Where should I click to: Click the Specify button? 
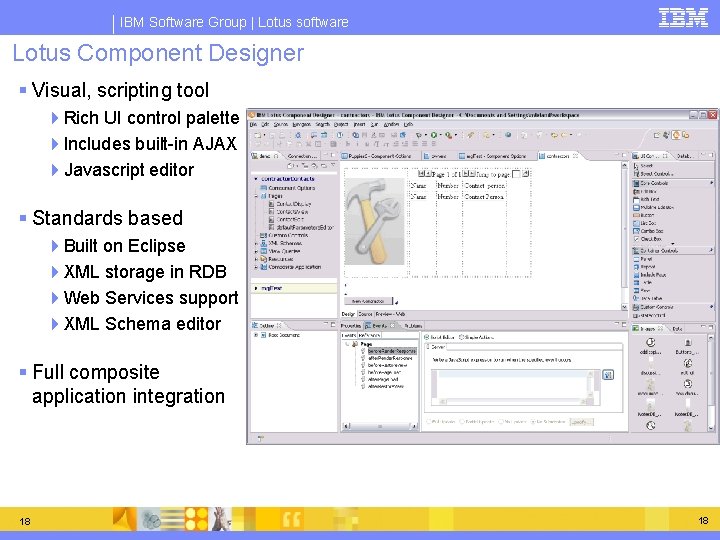pos(581,422)
